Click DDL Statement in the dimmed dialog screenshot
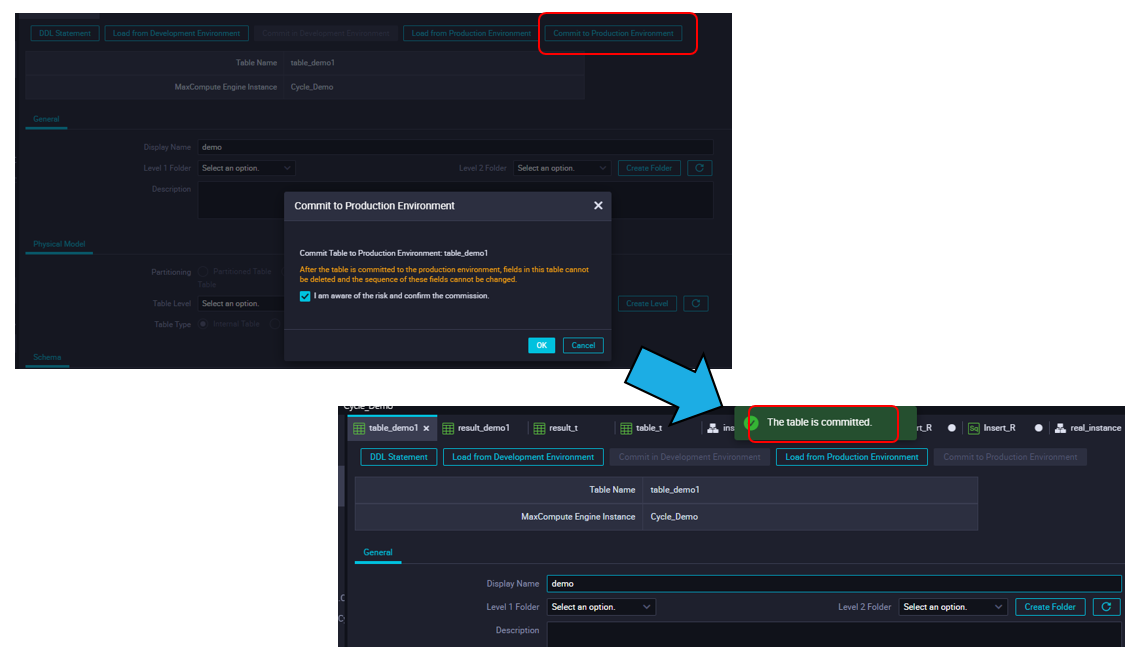This screenshot has height=664, width=1141. (65, 33)
